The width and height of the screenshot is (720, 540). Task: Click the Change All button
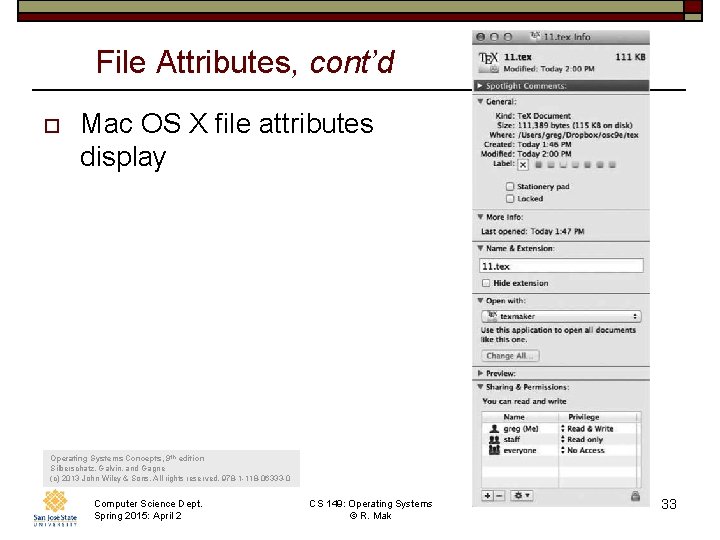point(510,356)
